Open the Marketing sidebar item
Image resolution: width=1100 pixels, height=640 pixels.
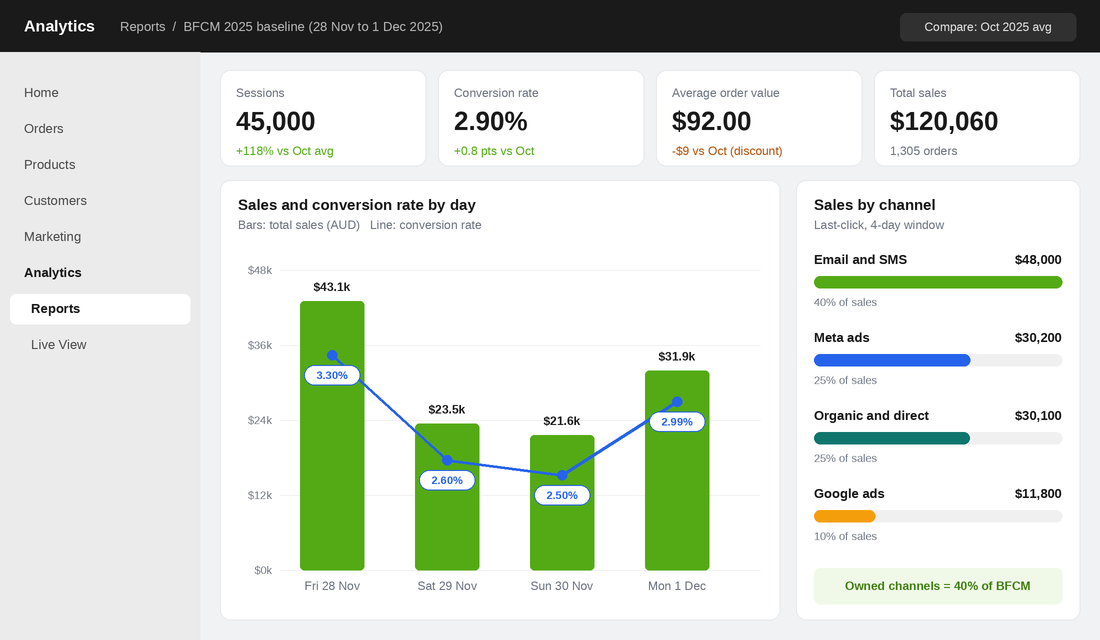(53, 236)
